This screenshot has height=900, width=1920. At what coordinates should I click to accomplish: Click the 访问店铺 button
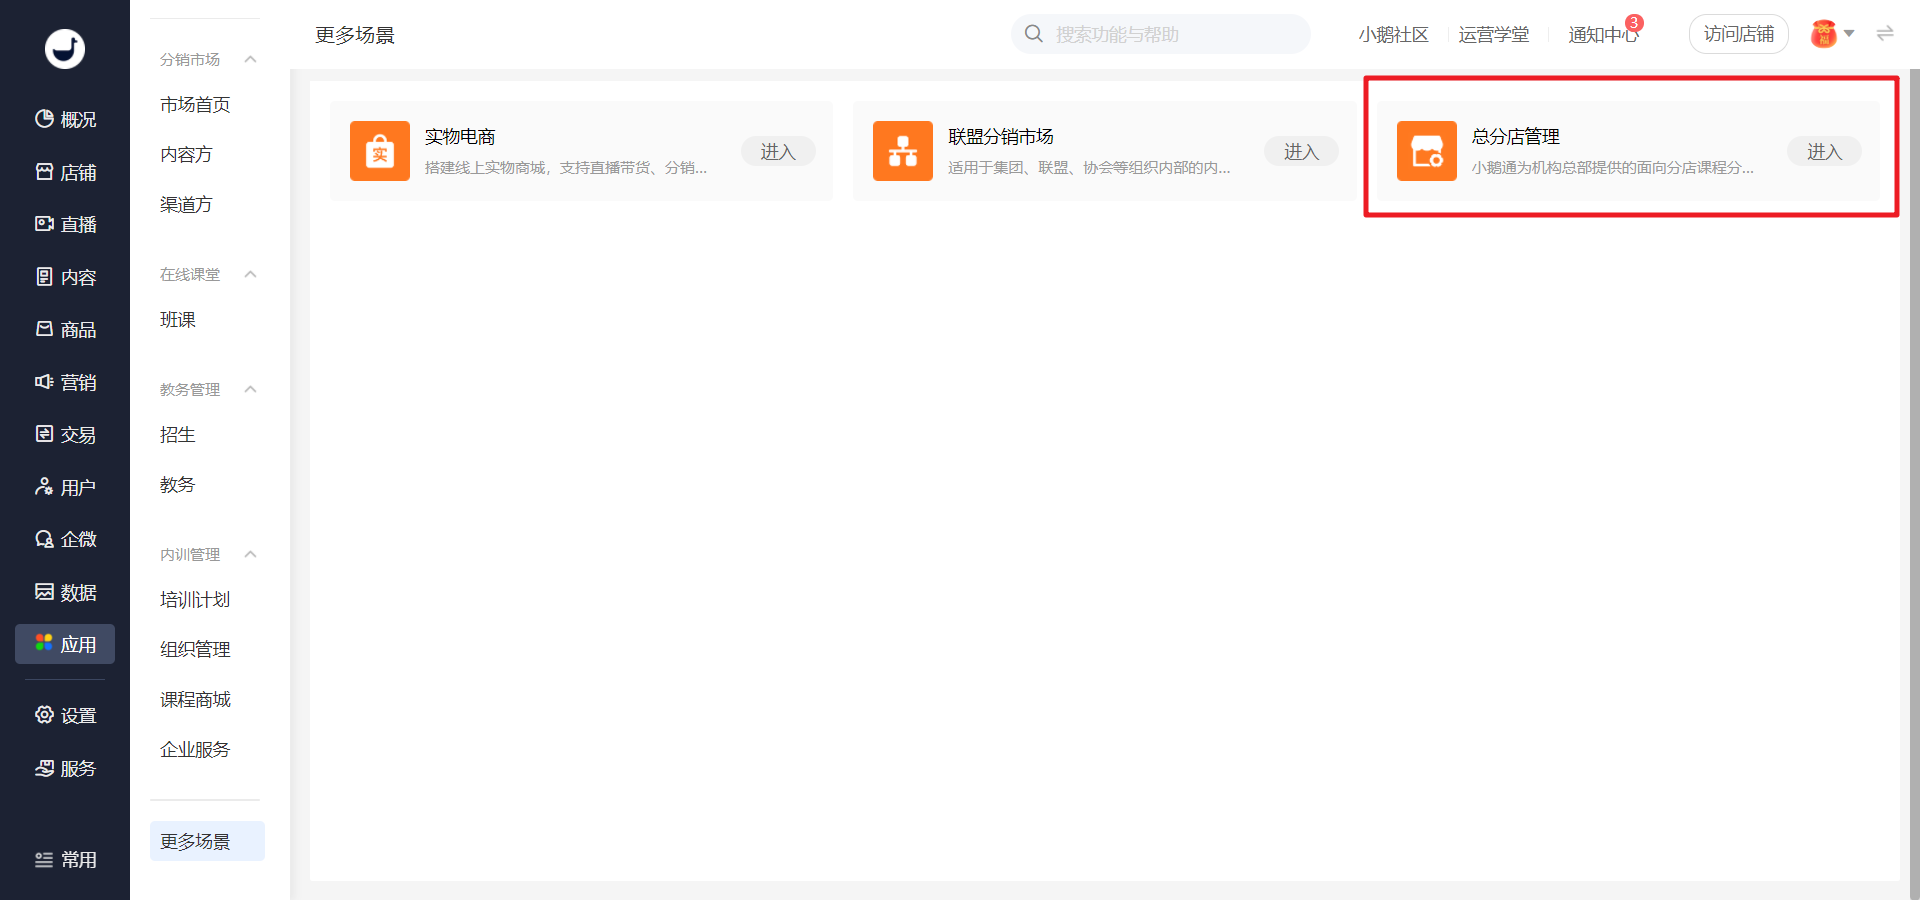1738,34
